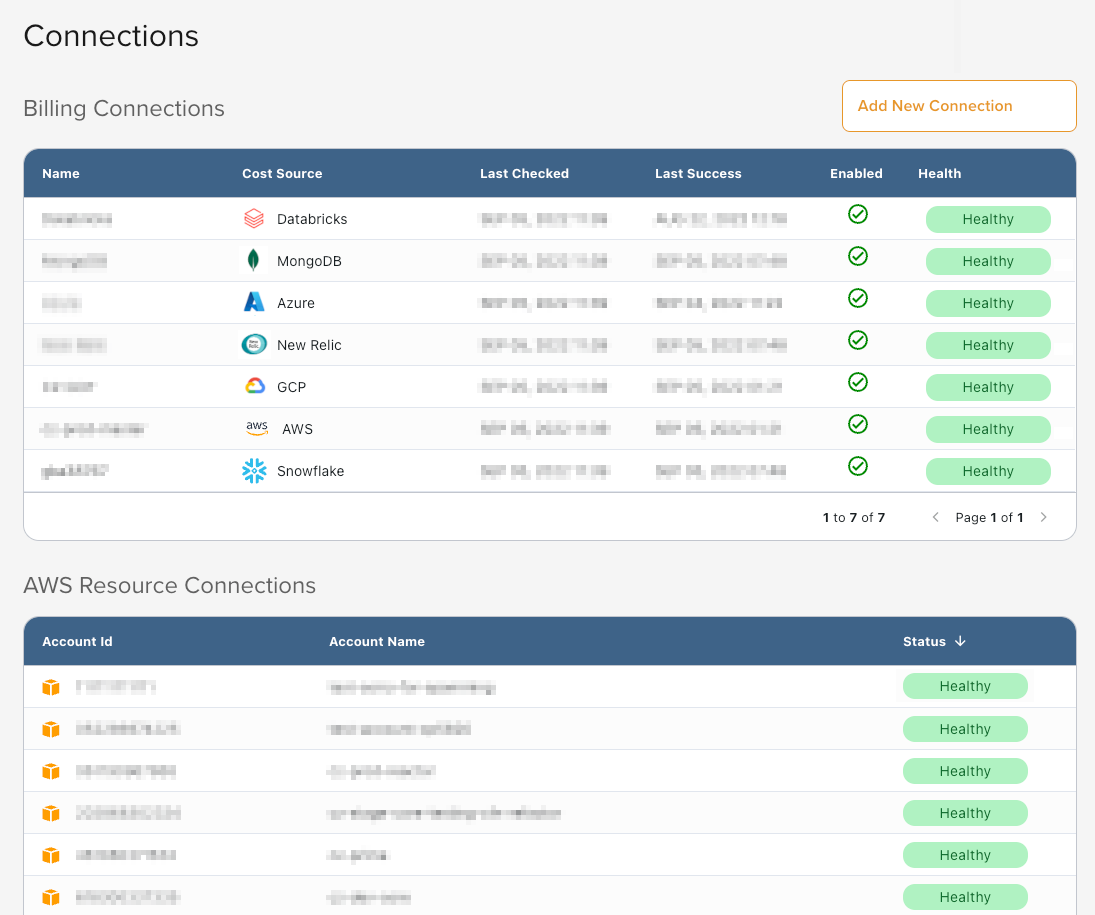Toggle the enabled checkmark for Azure
Screen dimensions: 1095x915
coord(858,298)
